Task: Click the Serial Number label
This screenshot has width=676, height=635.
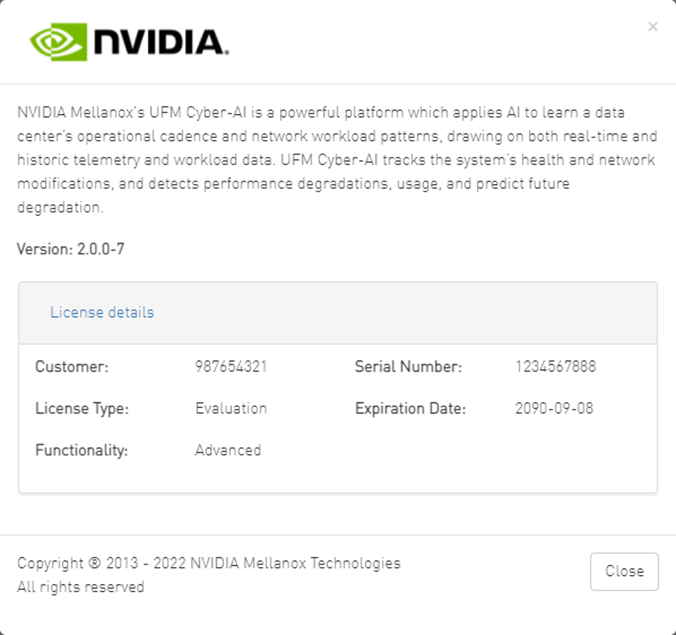Action: click(x=408, y=367)
